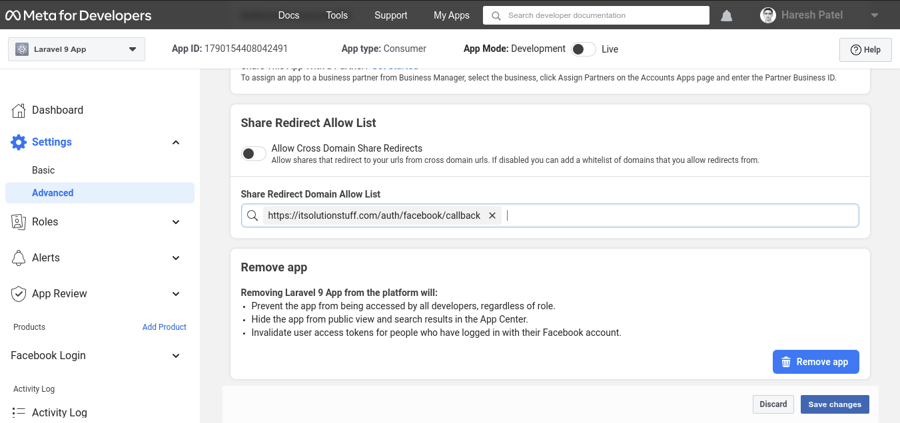
Task: Click the Dashboard house icon
Action: tap(18, 110)
